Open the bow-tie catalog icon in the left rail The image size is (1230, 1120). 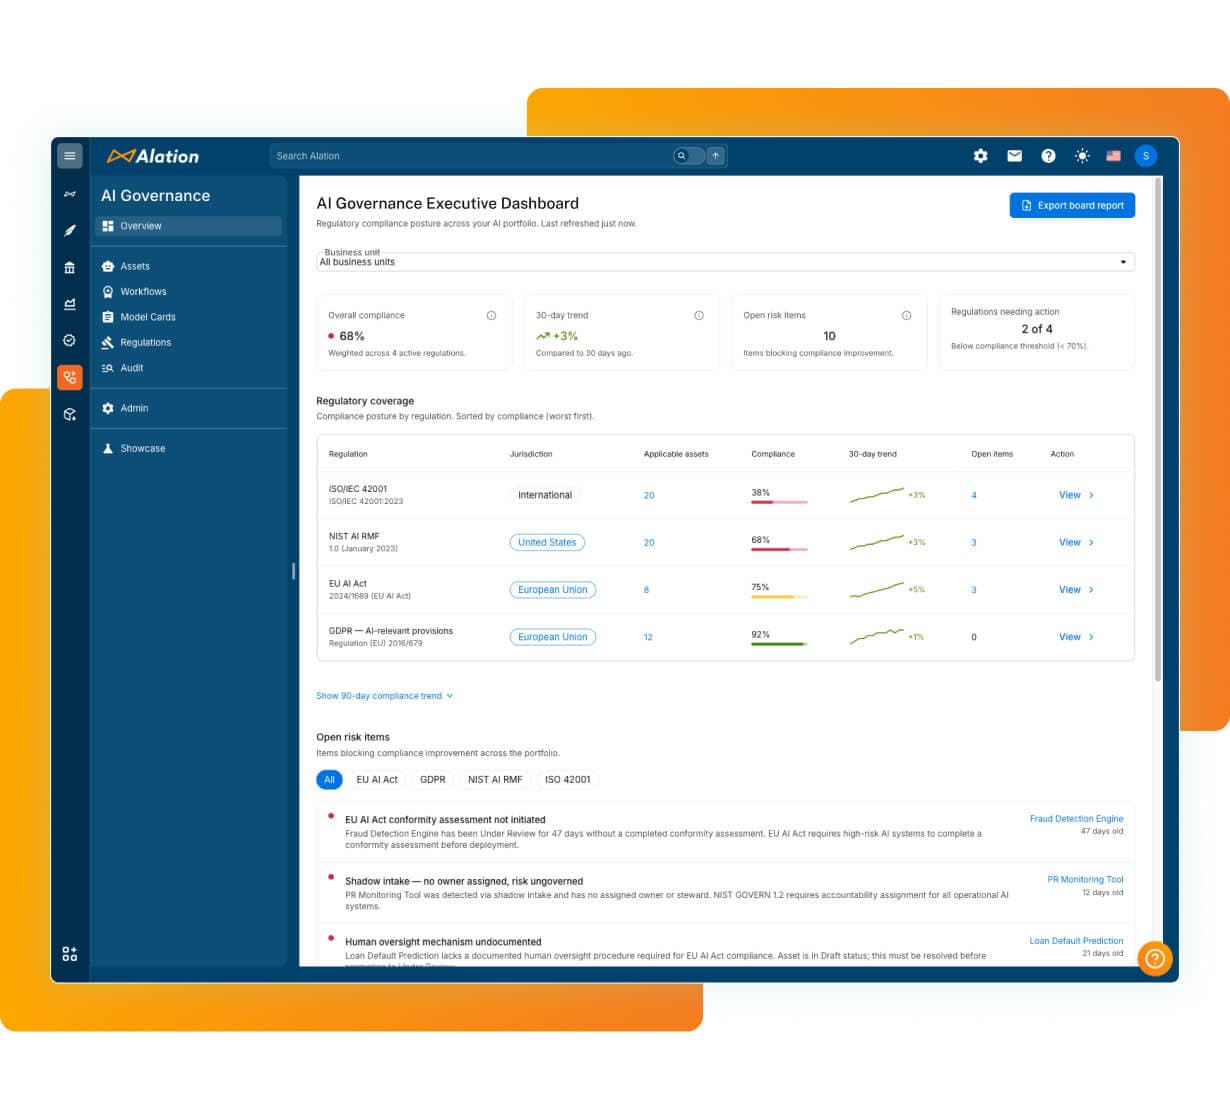pos(69,194)
